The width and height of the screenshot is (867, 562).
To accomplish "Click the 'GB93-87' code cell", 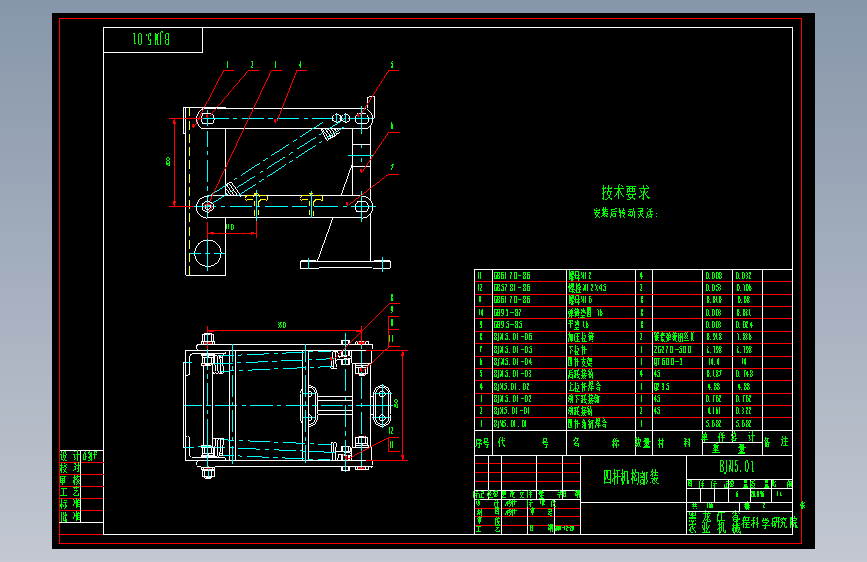I will 507,313.
